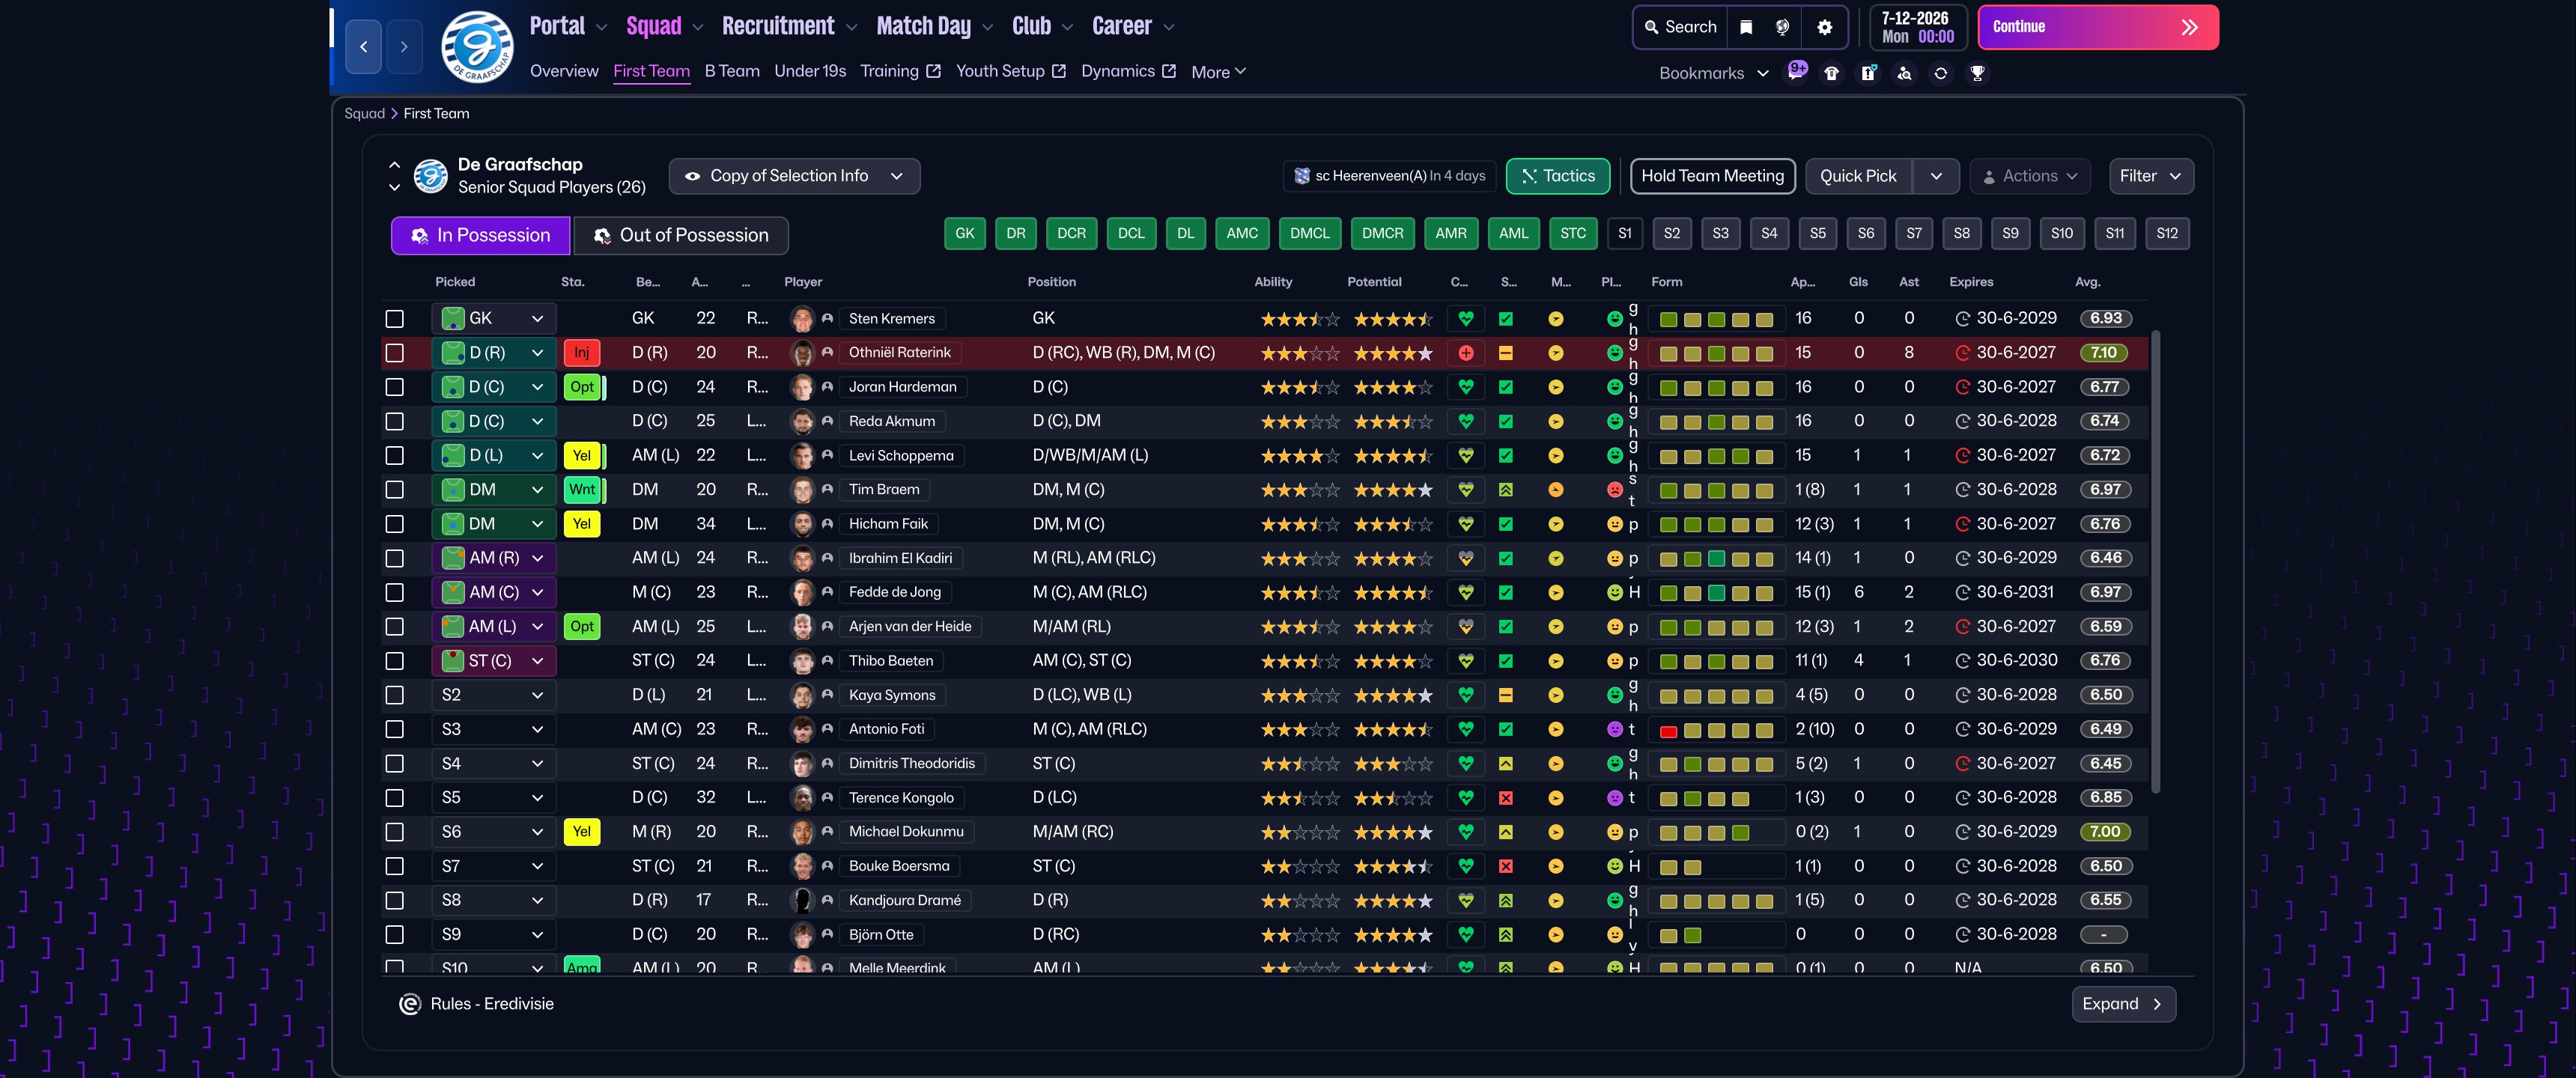The width and height of the screenshot is (2576, 1078).
Task: Click the Search field in top bar
Action: click(1681, 27)
